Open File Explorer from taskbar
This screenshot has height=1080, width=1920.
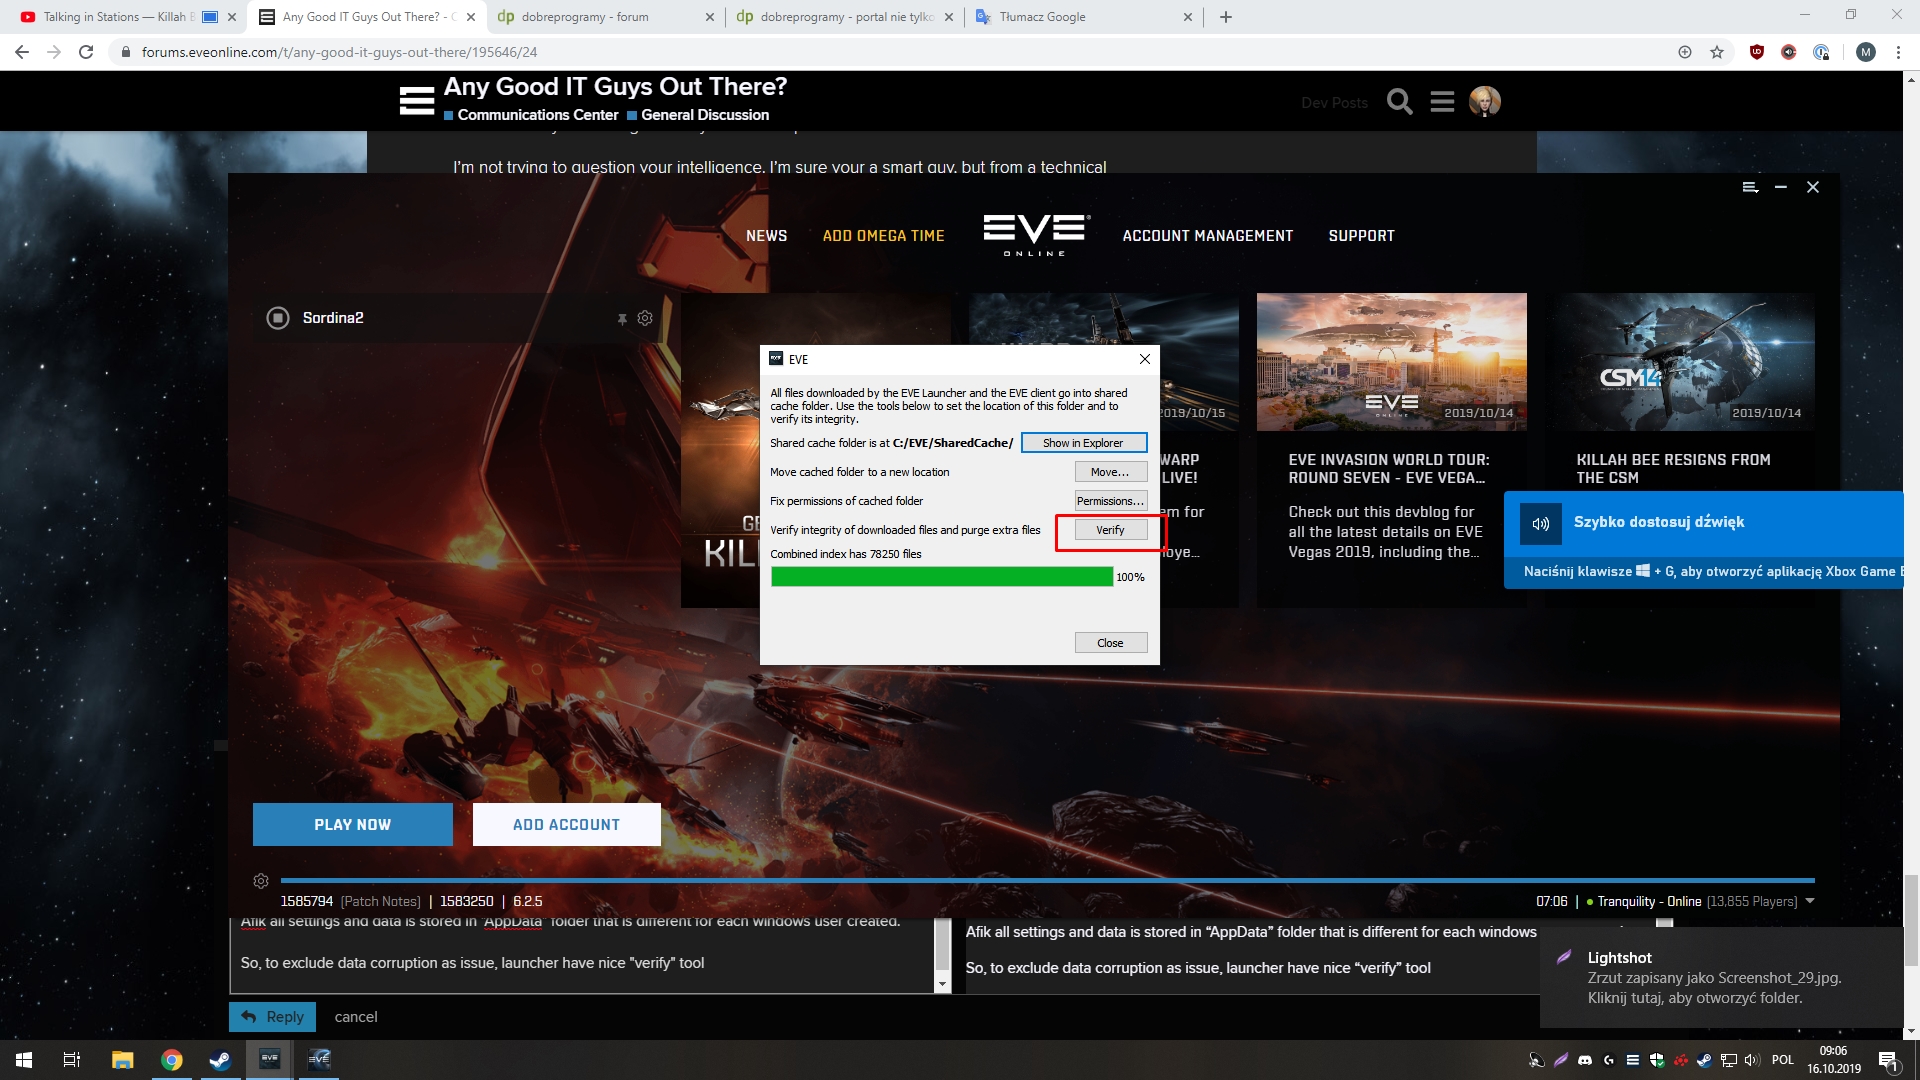(122, 1060)
